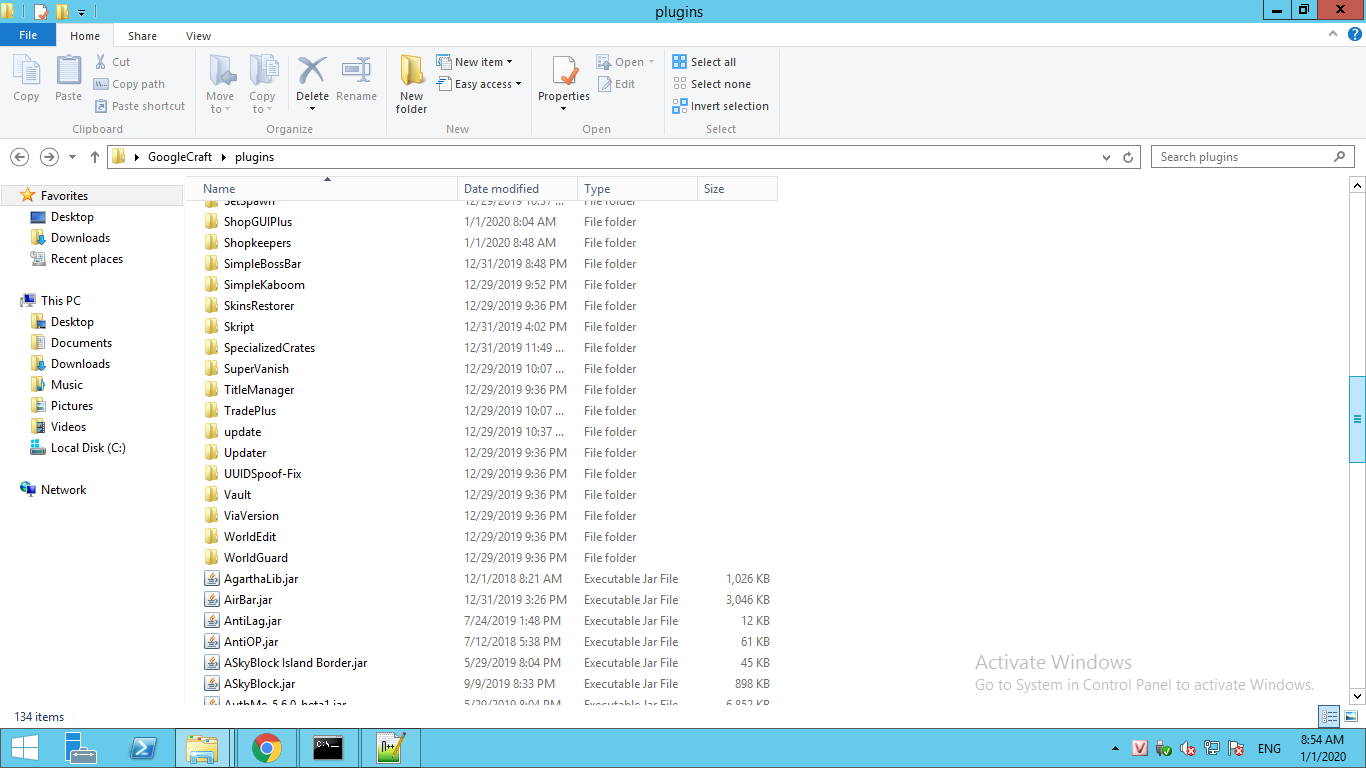Image resolution: width=1366 pixels, height=768 pixels.
Task: Sort by the Size column header
Action: 737,188
